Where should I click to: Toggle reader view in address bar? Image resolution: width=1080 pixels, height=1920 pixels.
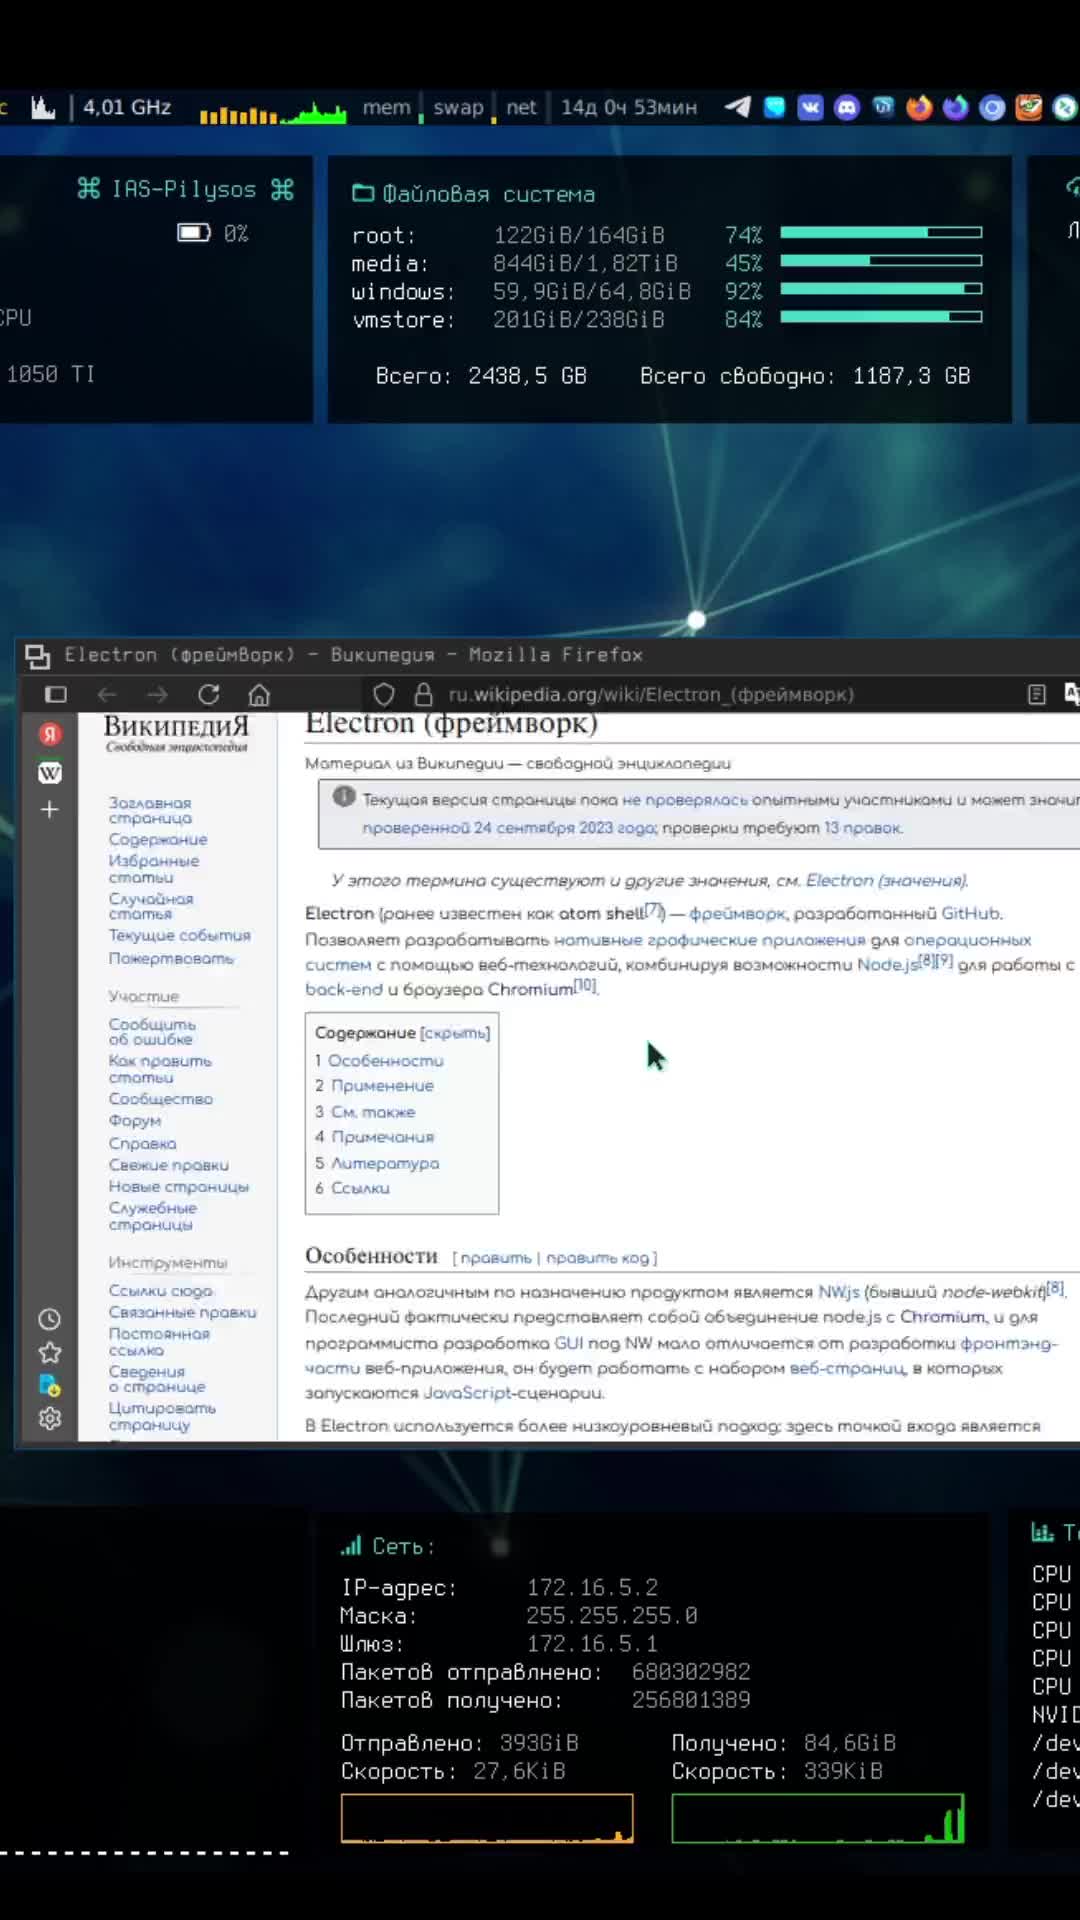click(1037, 695)
